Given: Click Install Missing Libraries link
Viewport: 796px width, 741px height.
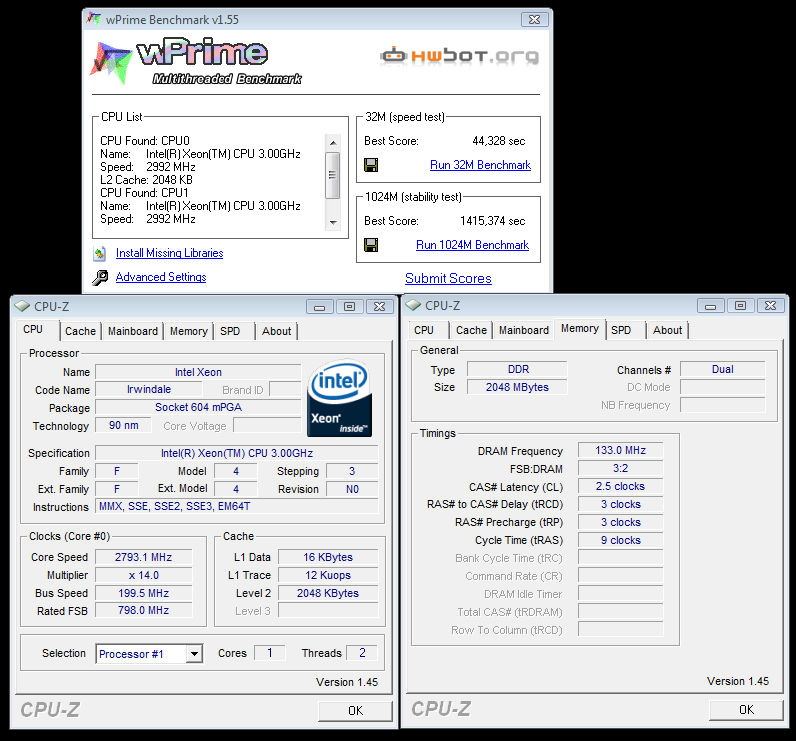Looking at the screenshot, I should click(x=170, y=253).
